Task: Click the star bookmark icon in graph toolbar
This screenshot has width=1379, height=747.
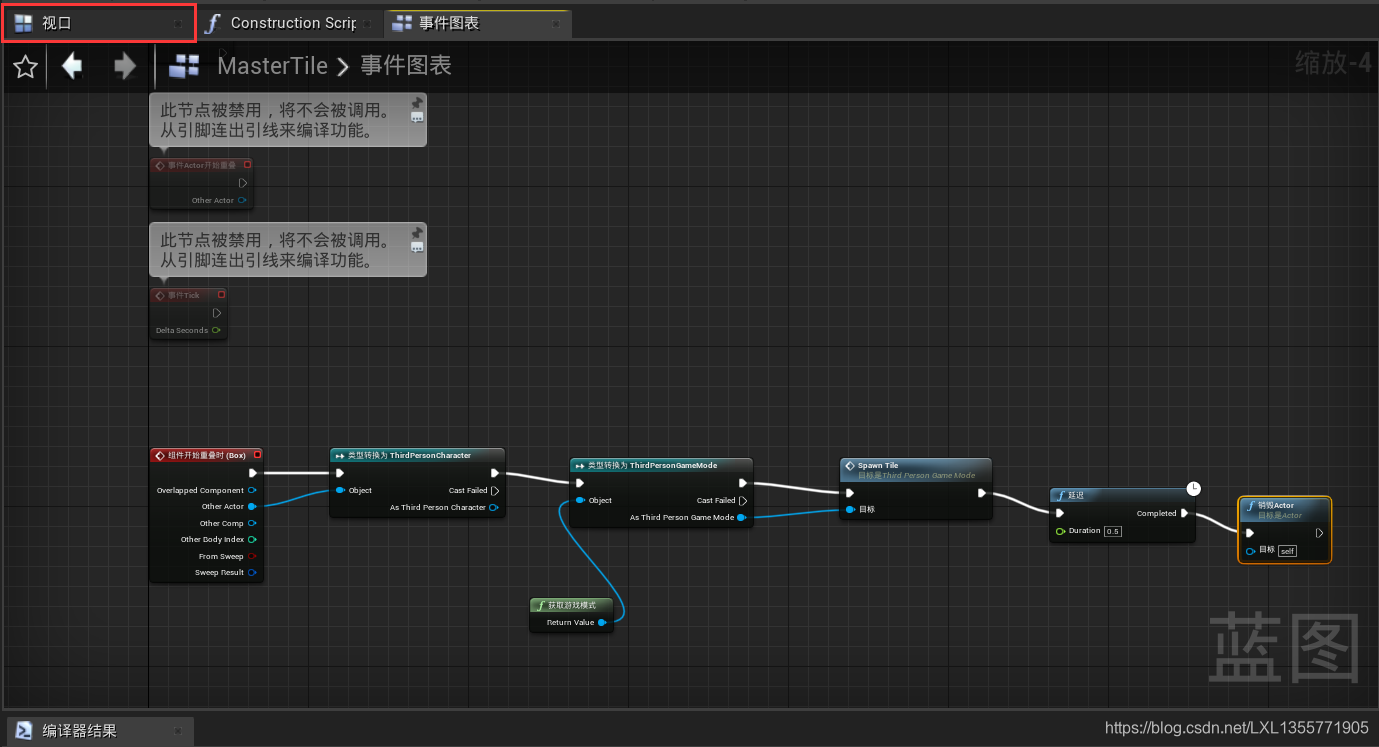Action: point(25,67)
